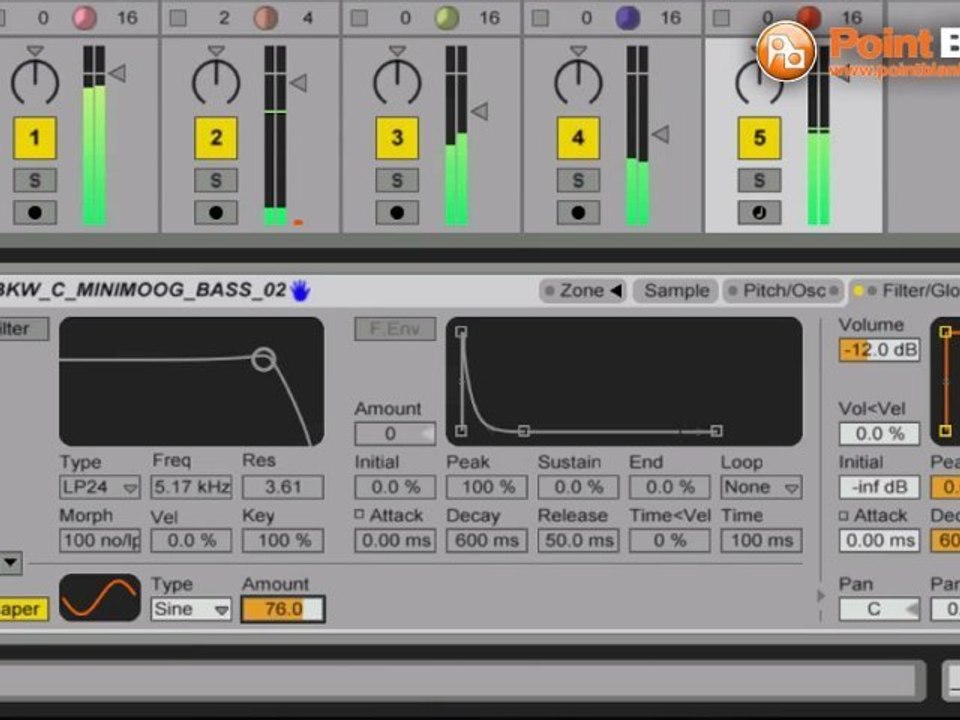This screenshot has width=960, height=720.
Task: Click the shaper sine curve display
Action: [100, 598]
